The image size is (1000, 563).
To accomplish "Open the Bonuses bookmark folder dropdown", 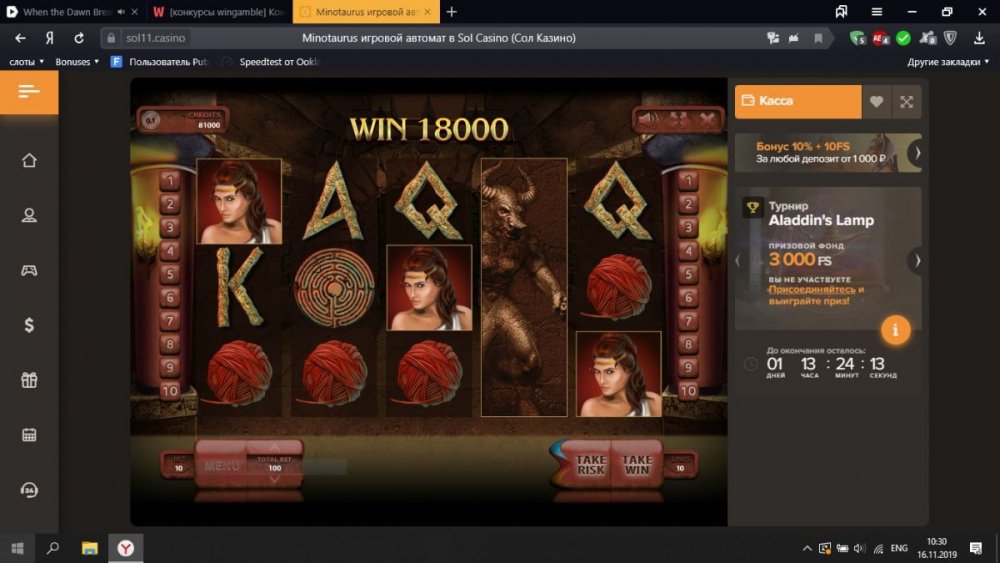I will [x=77, y=62].
